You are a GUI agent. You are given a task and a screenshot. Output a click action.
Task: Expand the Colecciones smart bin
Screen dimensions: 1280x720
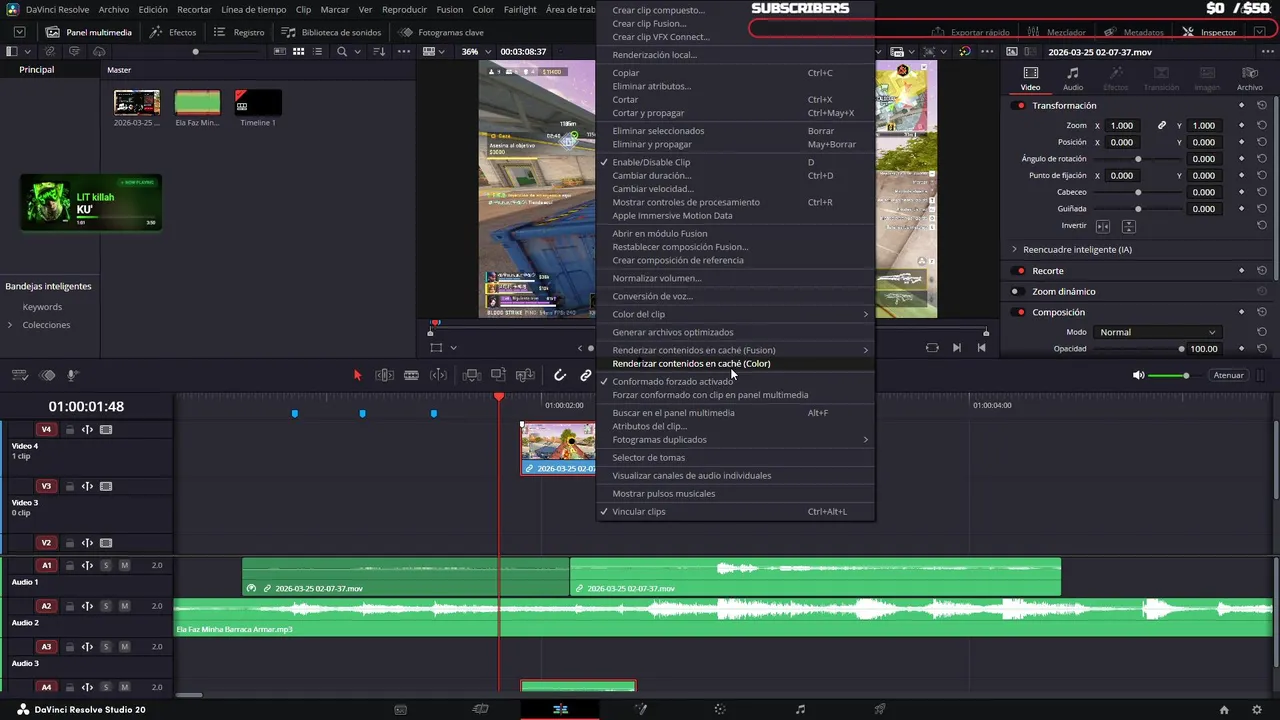pyautogui.click(x=10, y=325)
